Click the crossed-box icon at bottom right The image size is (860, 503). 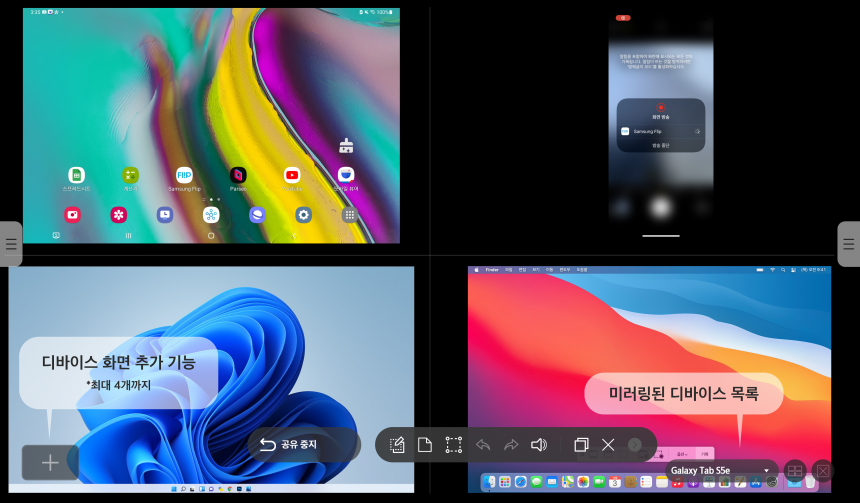click(x=823, y=471)
